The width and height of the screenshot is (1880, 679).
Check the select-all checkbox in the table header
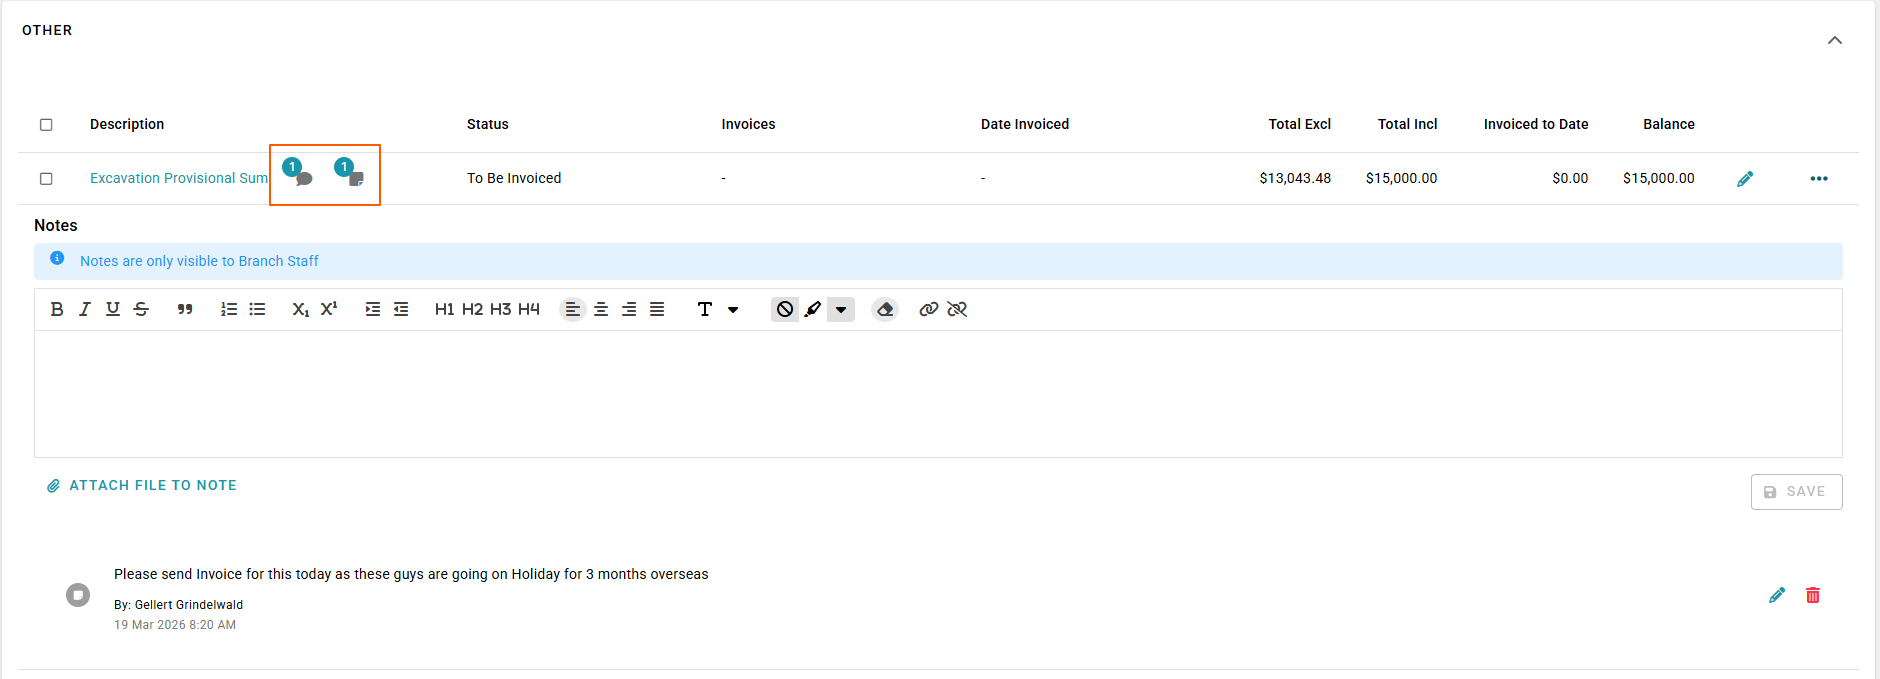click(46, 125)
